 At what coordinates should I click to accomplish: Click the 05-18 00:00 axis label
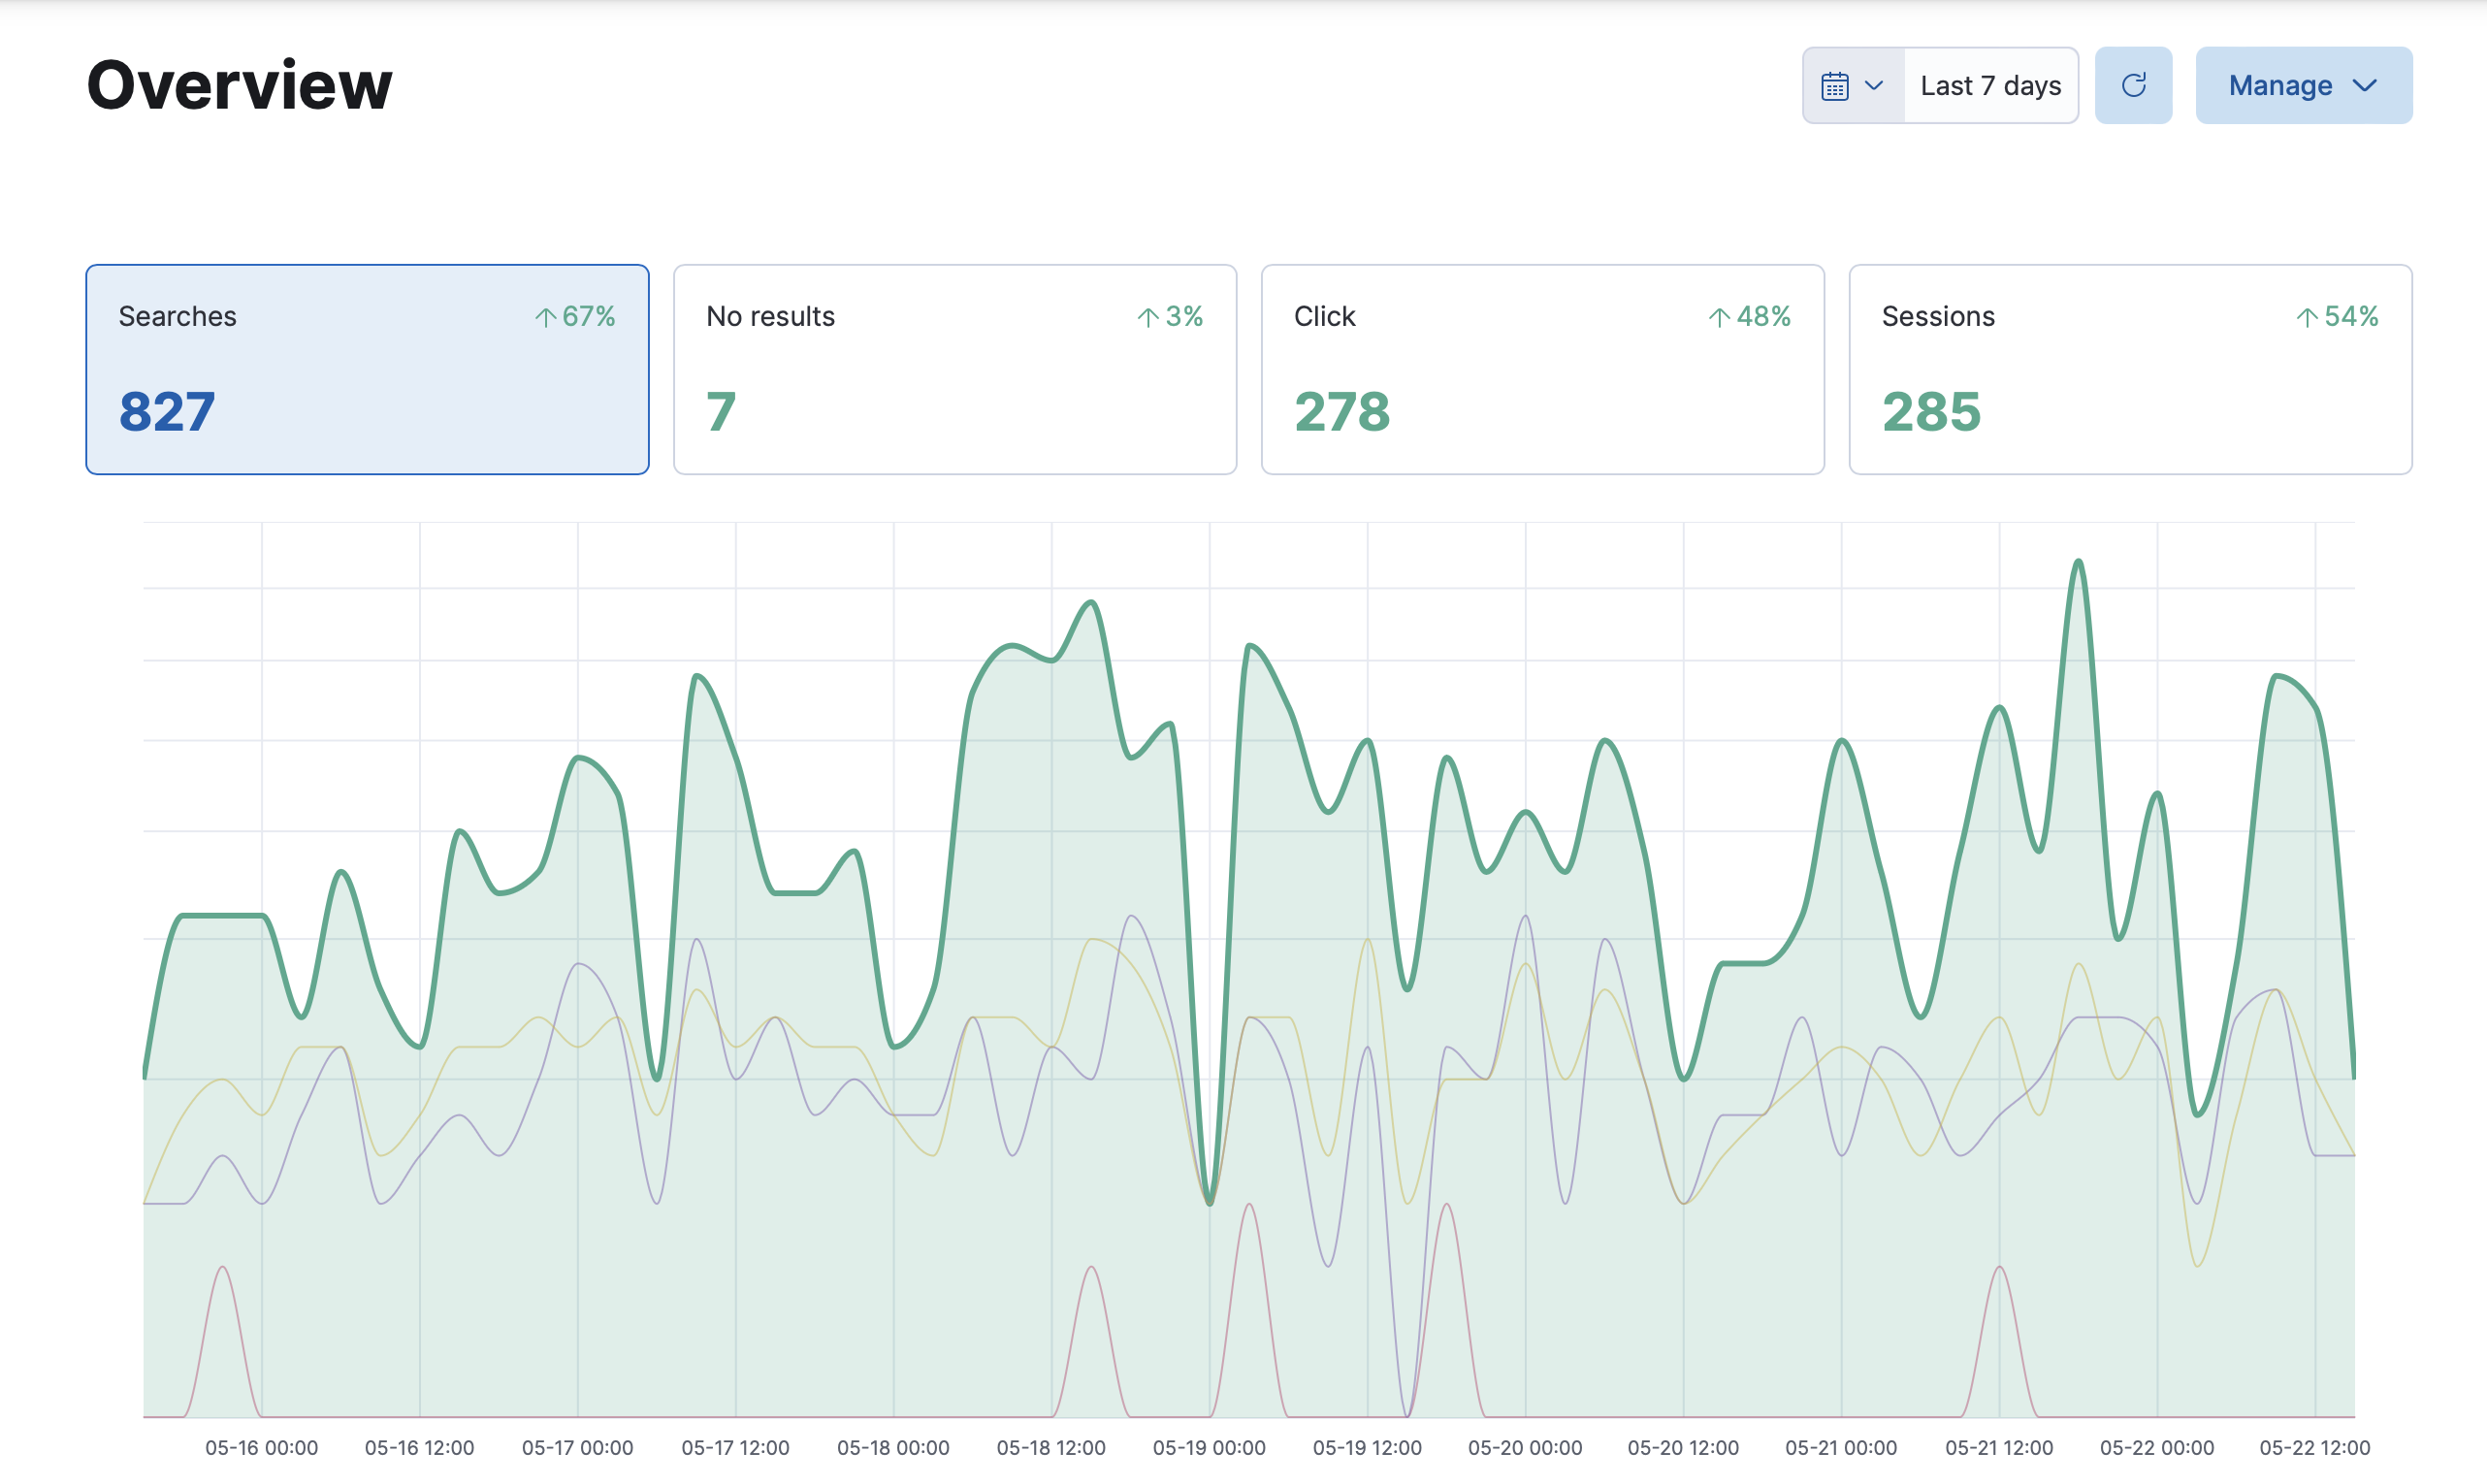(x=893, y=1447)
